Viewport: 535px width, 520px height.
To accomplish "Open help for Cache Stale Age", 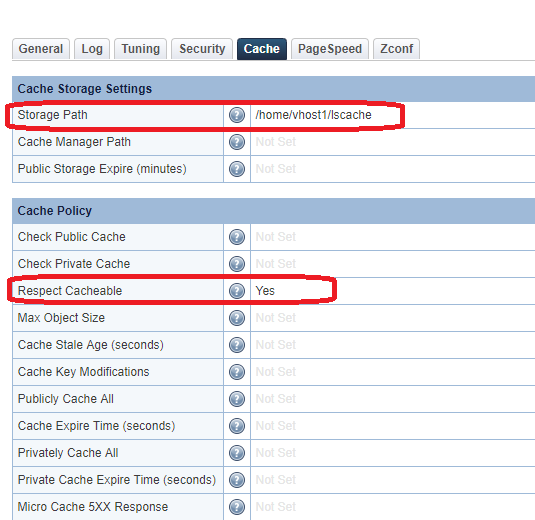I will tap(237, 345).
